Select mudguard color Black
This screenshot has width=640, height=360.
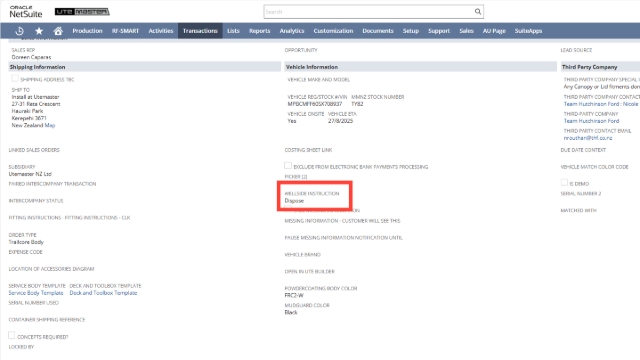(291, 312)
